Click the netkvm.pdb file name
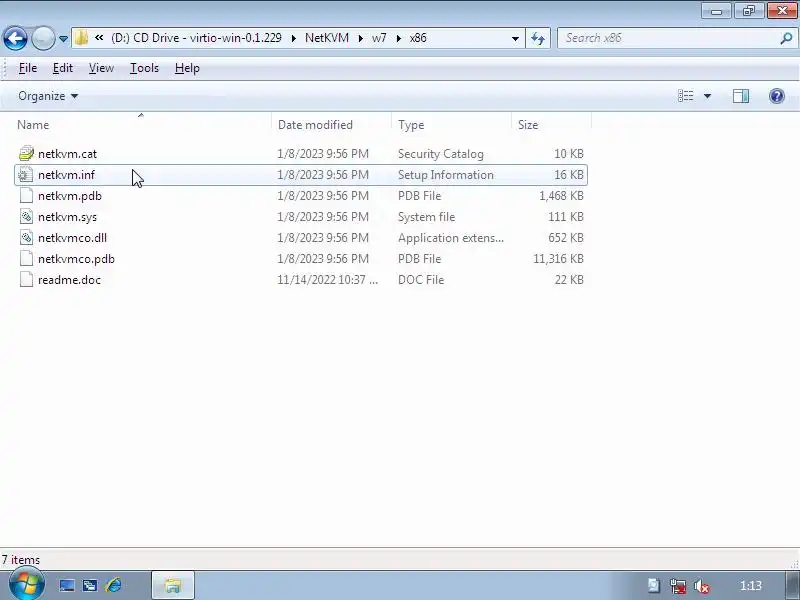The image size is (800, 600). pos(70,196)
